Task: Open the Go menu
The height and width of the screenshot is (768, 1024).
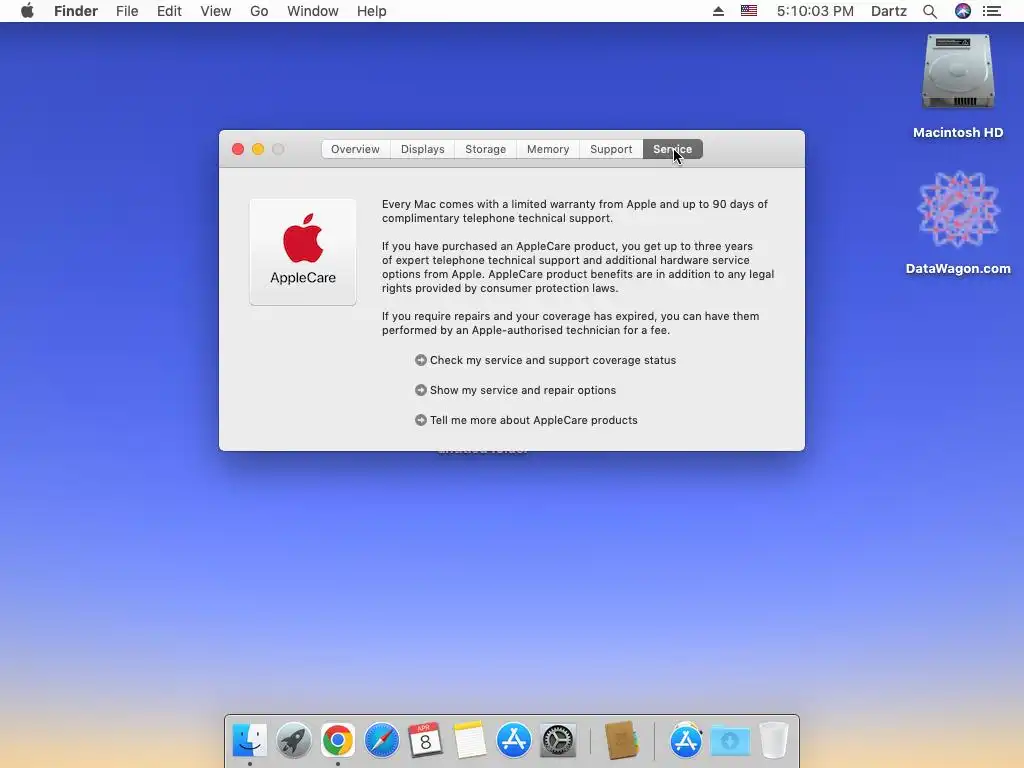Action: pyautogui.click(x=259, y=11)
